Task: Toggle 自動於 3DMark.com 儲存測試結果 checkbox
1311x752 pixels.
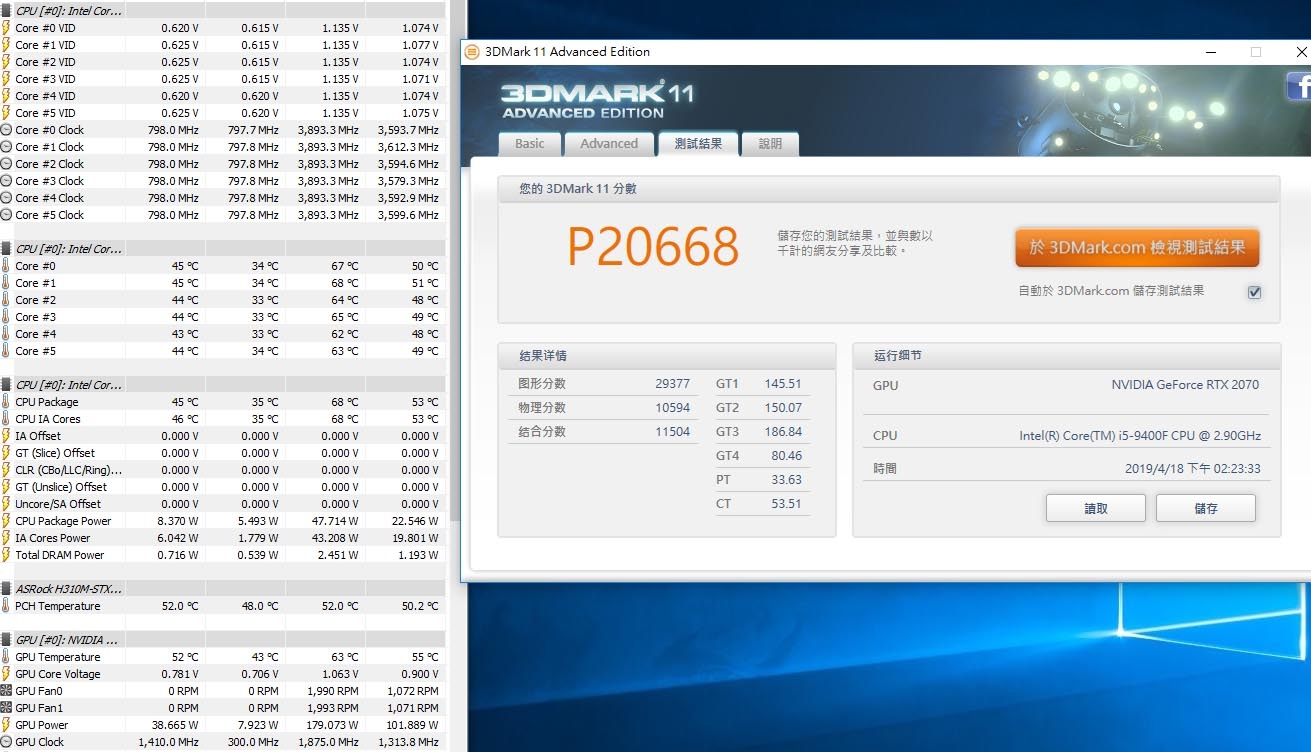Action: tap(1254, 292)
